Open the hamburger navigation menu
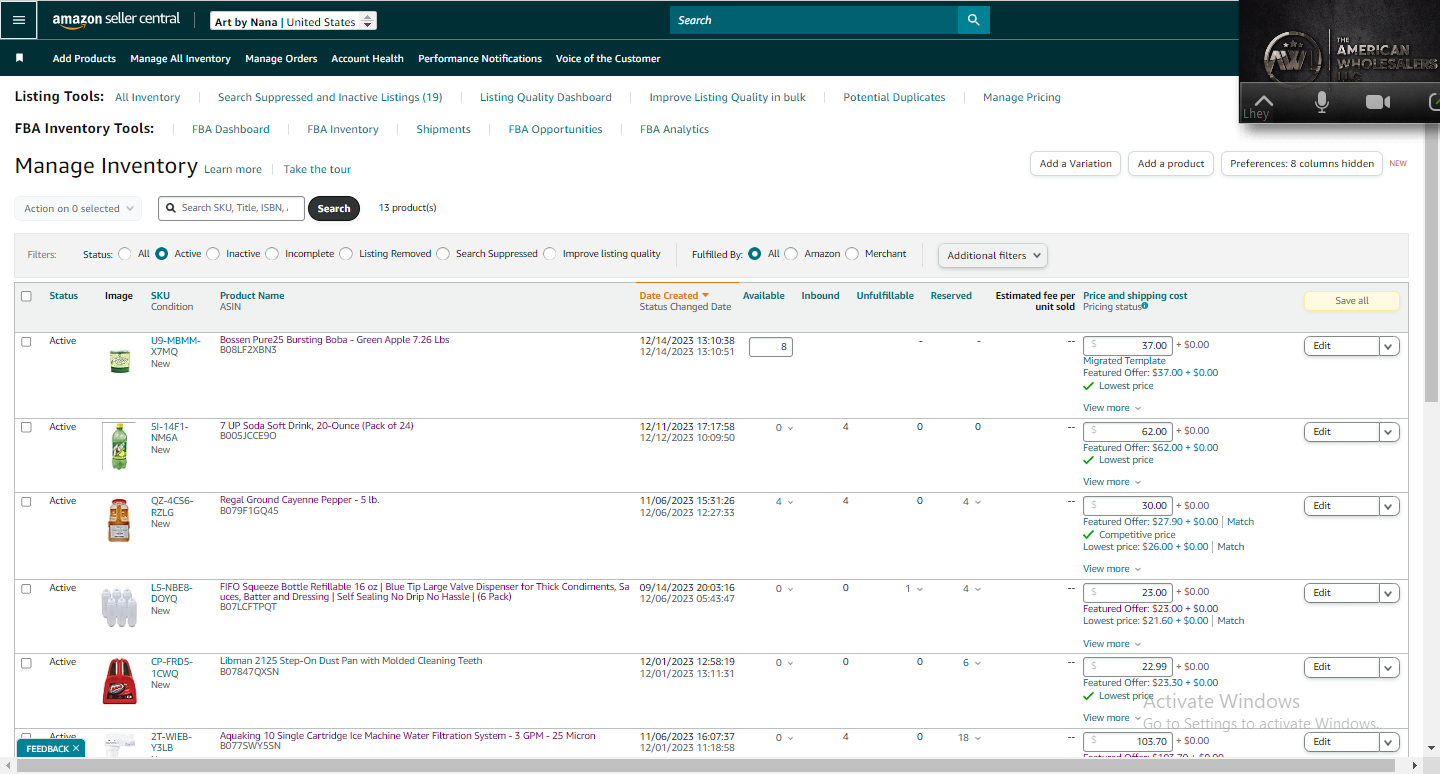The image size is (1440, 774). 19,20
